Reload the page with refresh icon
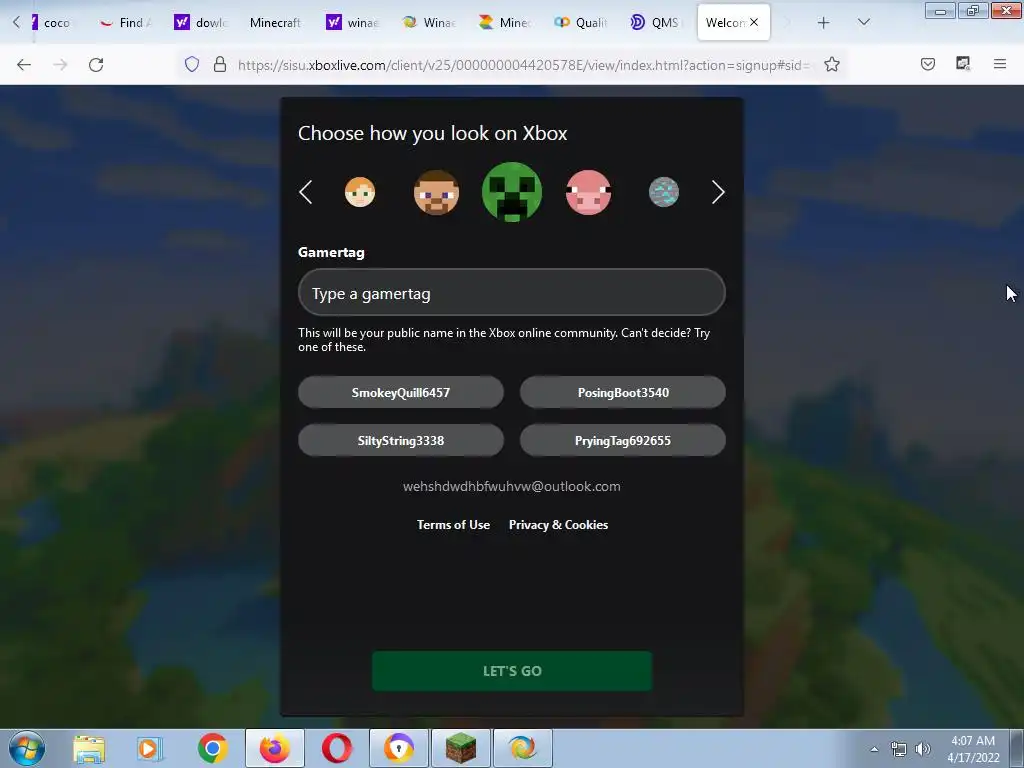The image size is (1024, 768). tap(96, 65)
